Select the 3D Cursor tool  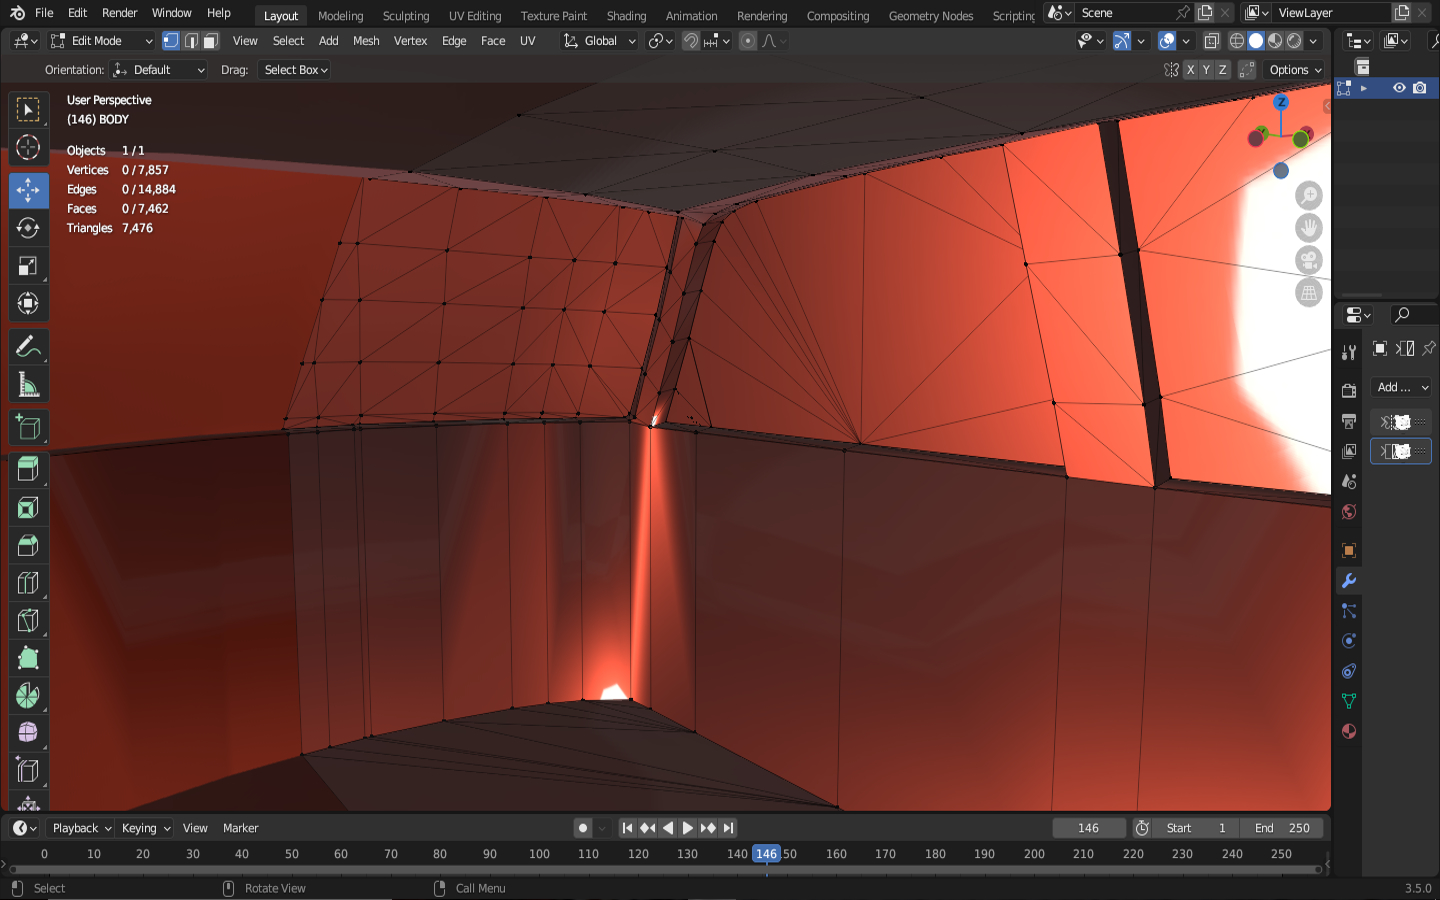coord(28,147)
